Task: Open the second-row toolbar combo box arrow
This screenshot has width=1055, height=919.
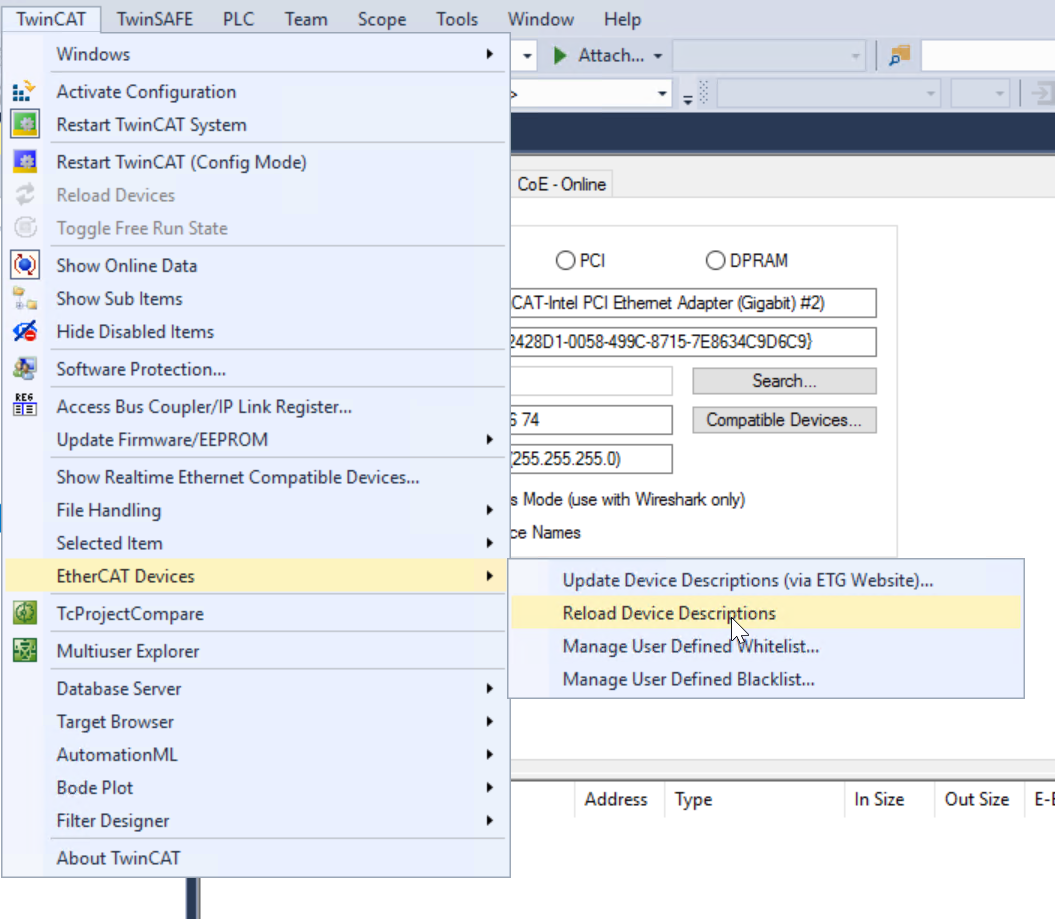Action: tap(662, 94)
